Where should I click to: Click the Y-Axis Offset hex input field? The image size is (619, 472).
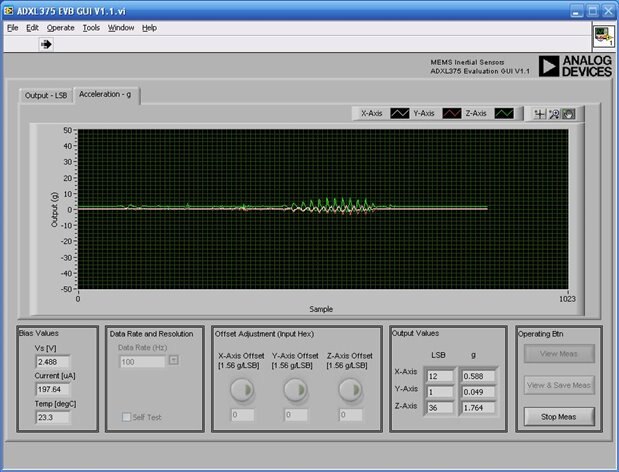coord(296,414)
